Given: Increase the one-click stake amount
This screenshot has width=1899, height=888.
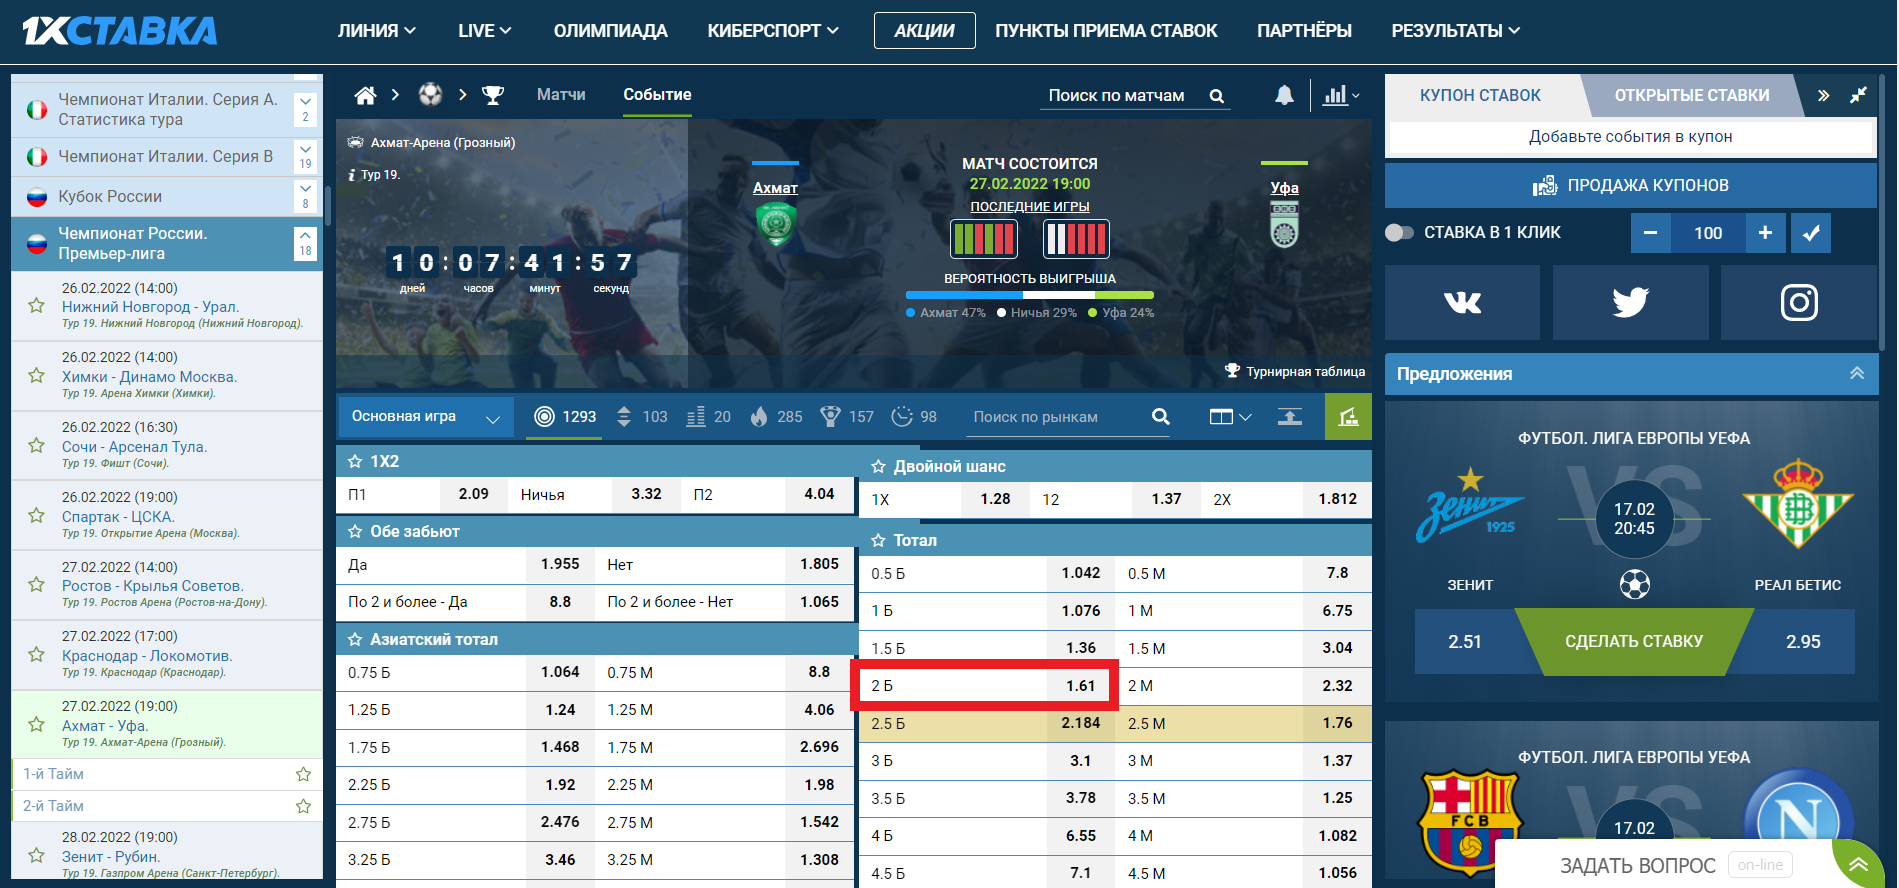Looking at the screenshot, I should pos(1765,233).
